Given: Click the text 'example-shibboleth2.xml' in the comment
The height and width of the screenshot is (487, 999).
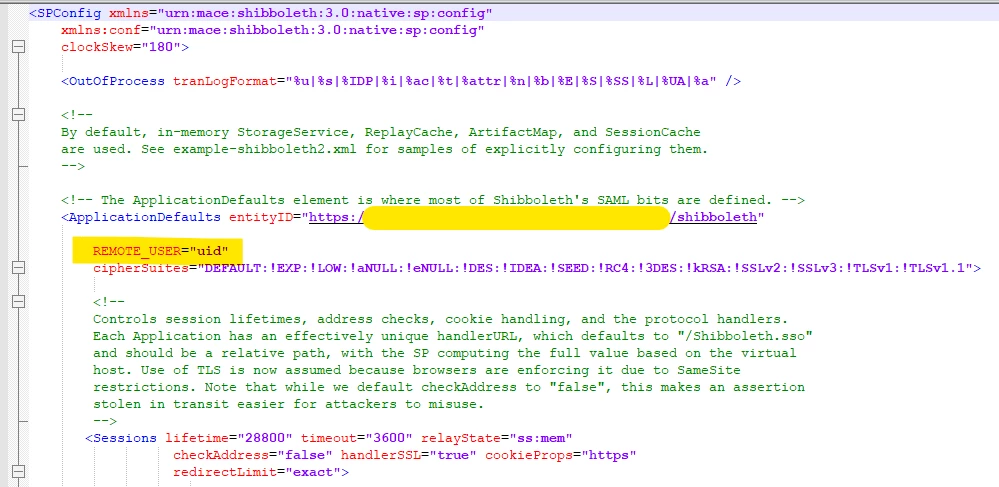Looking at the screenshot, I should point(265,149).
